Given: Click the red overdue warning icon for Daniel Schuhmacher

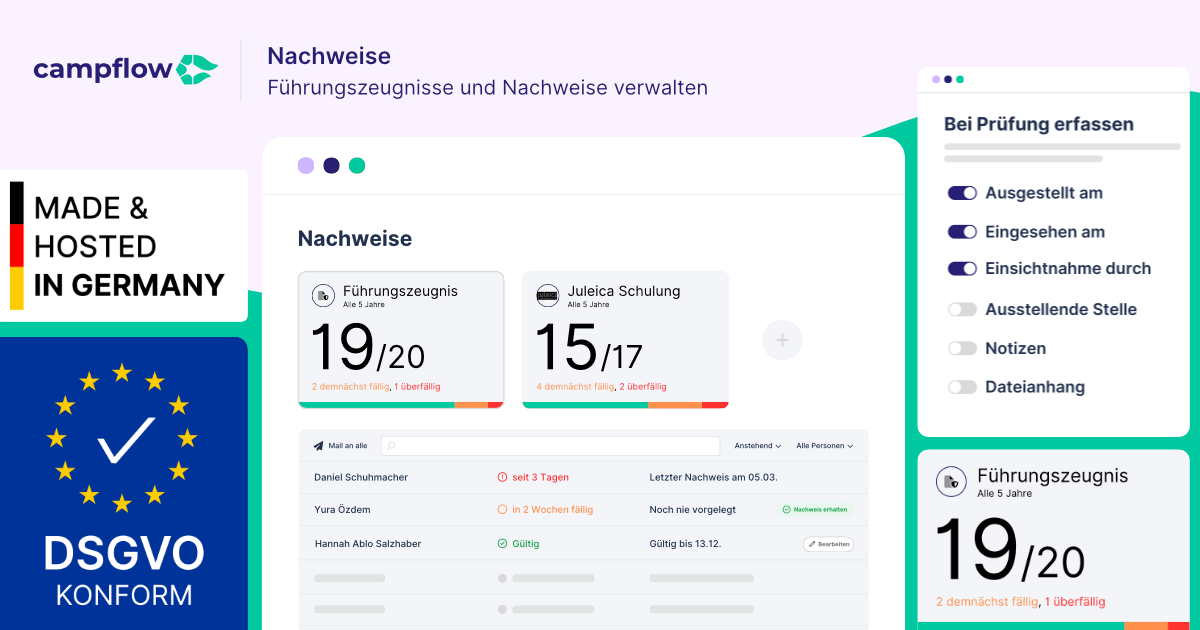Looking at the screenshot, I should coord(502,478).
